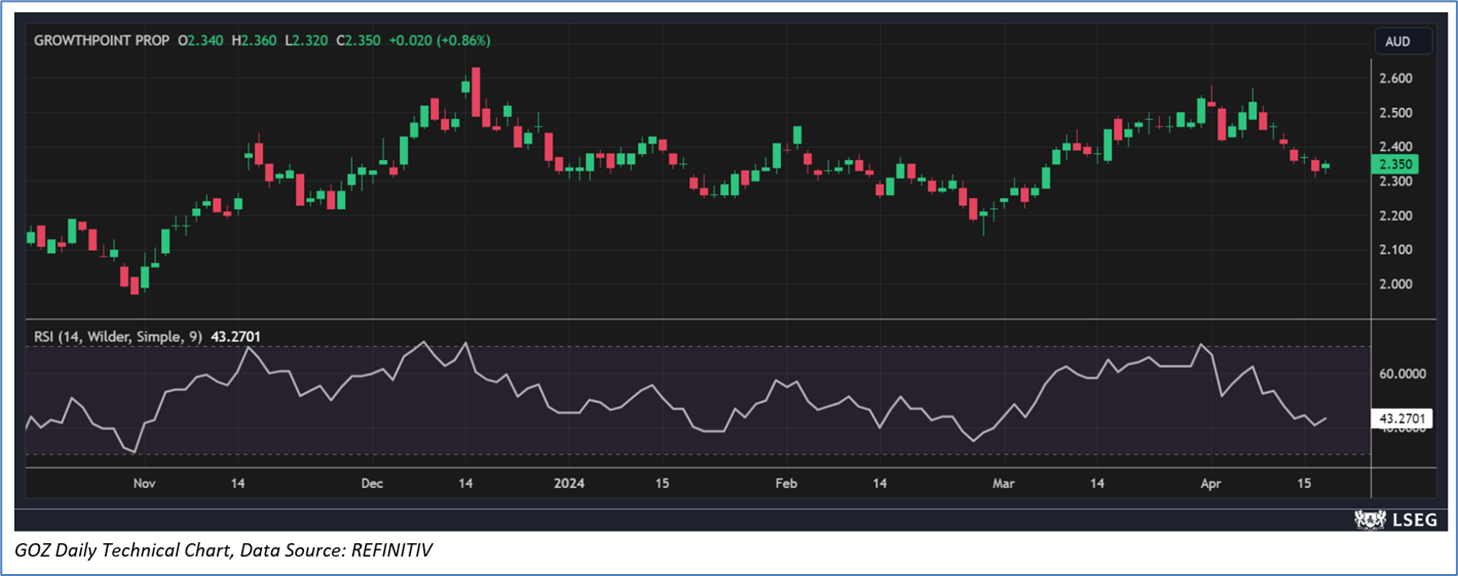Click the 2.100 price axis label

tap(1395, 250)
